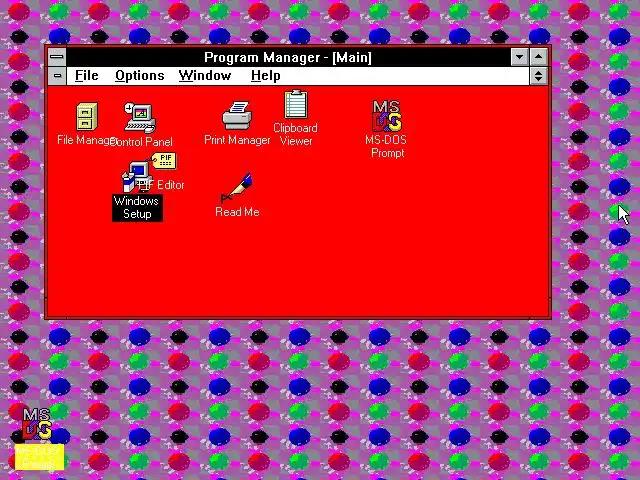Open the Help menu

tap(266, 76)
